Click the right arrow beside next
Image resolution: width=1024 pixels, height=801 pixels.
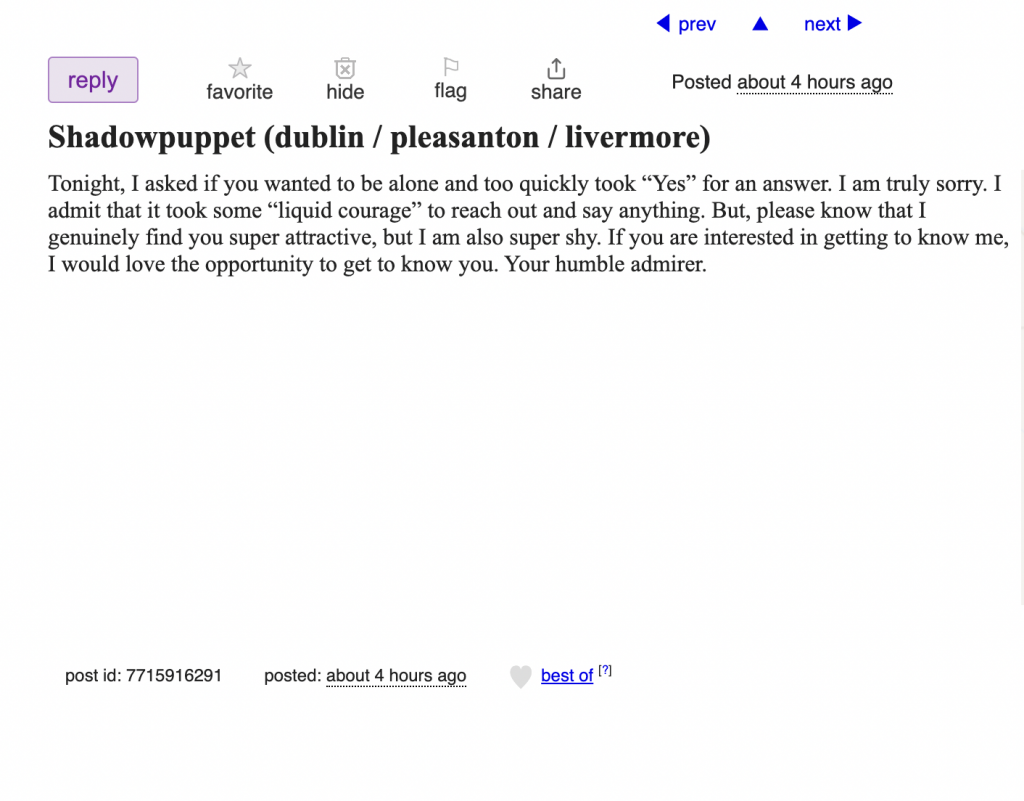click(x=854, y=24)
